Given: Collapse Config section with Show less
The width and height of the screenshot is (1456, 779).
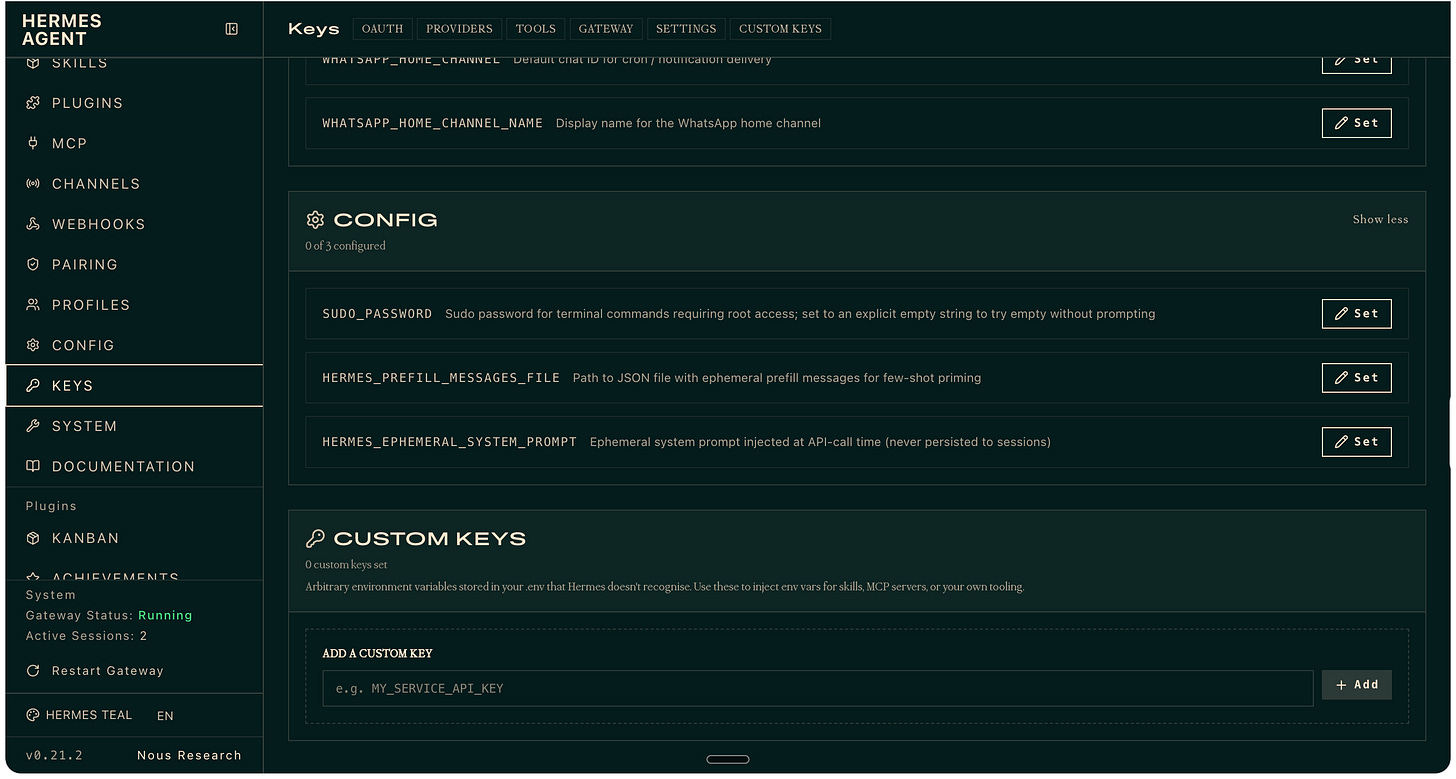Looking at the screenshot, I should coord(1380,220).
